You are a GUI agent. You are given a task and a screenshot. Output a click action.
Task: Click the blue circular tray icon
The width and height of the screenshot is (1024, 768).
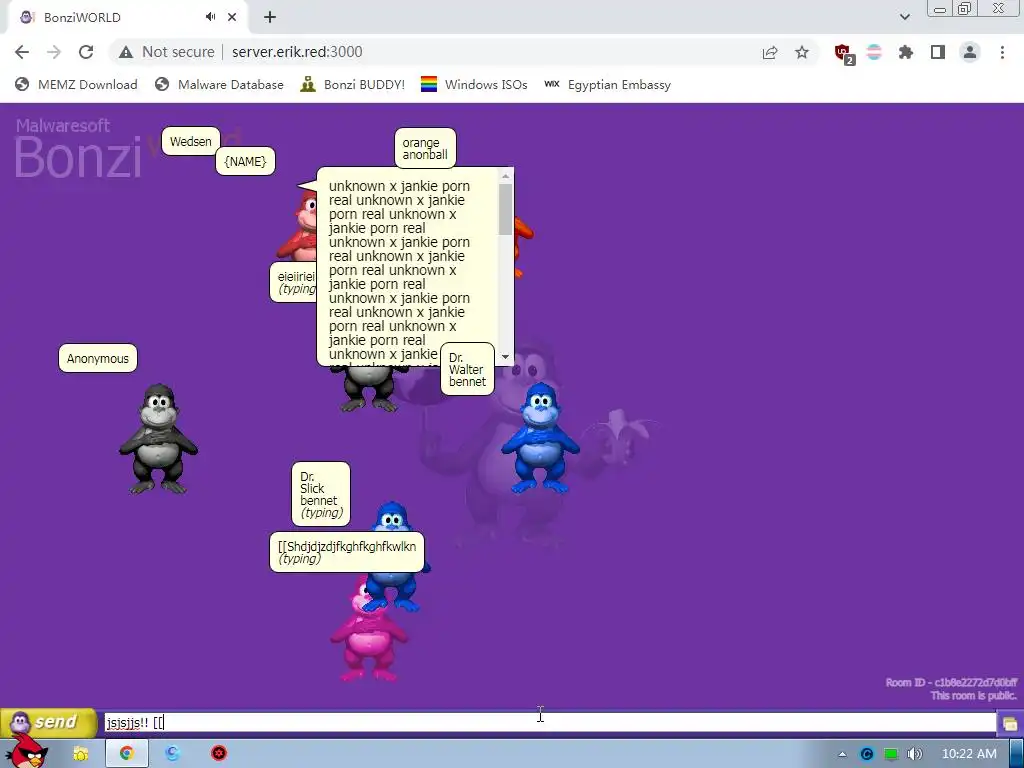coord(867,754)
